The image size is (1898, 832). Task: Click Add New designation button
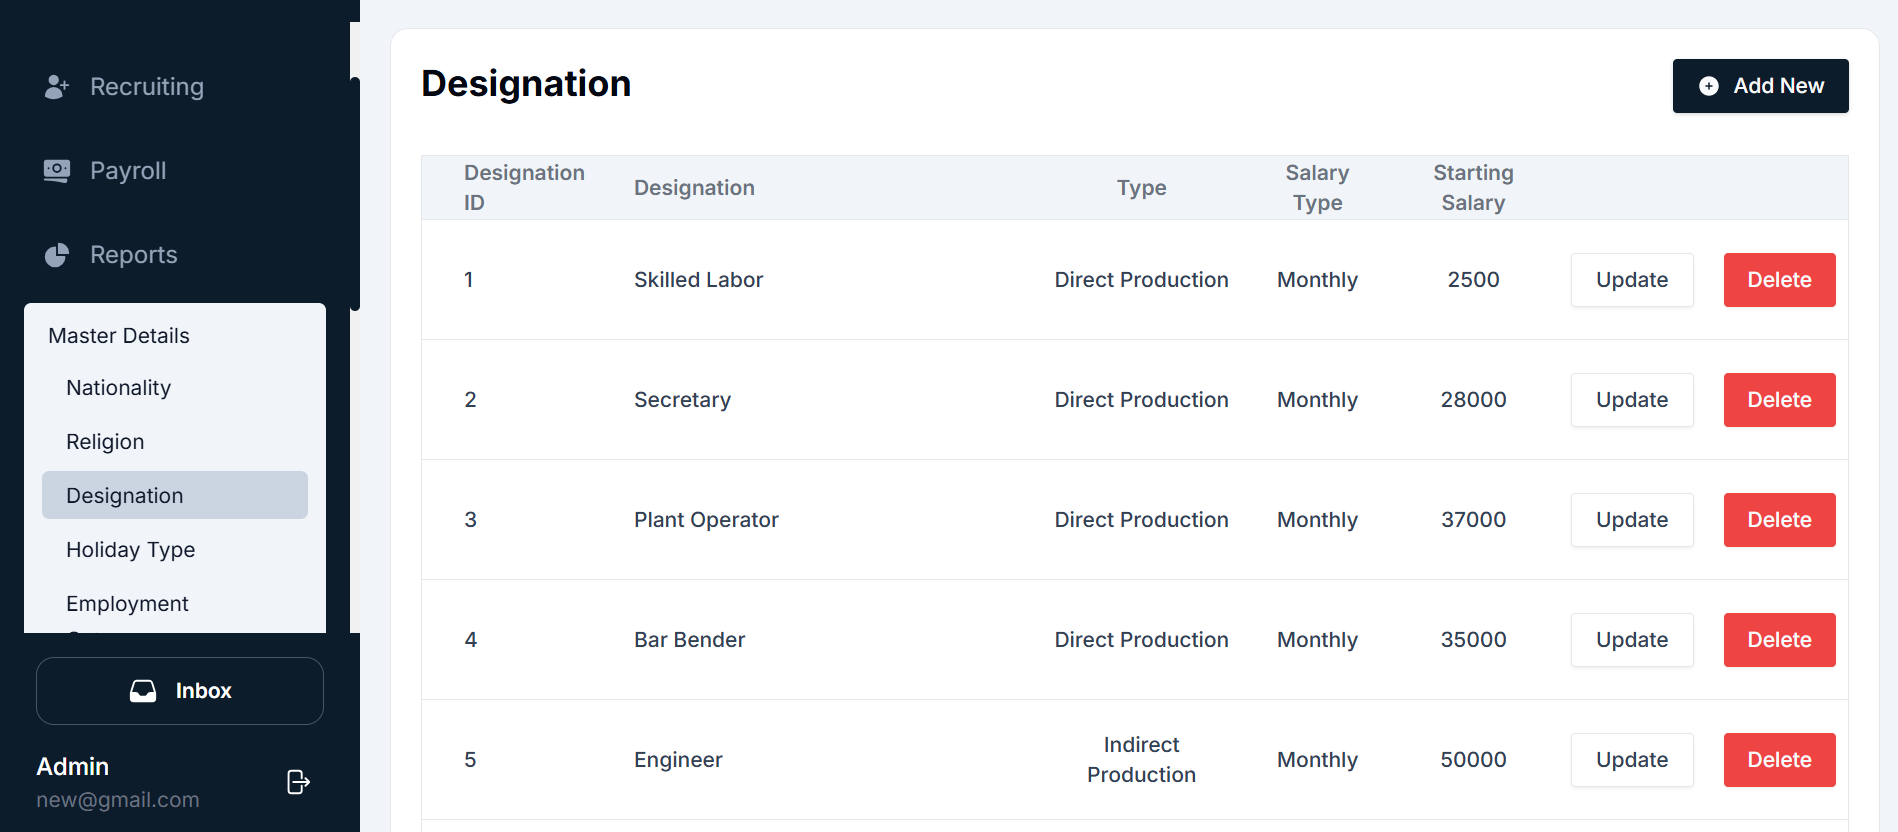pyautogui.click(x=1760, y=86)
